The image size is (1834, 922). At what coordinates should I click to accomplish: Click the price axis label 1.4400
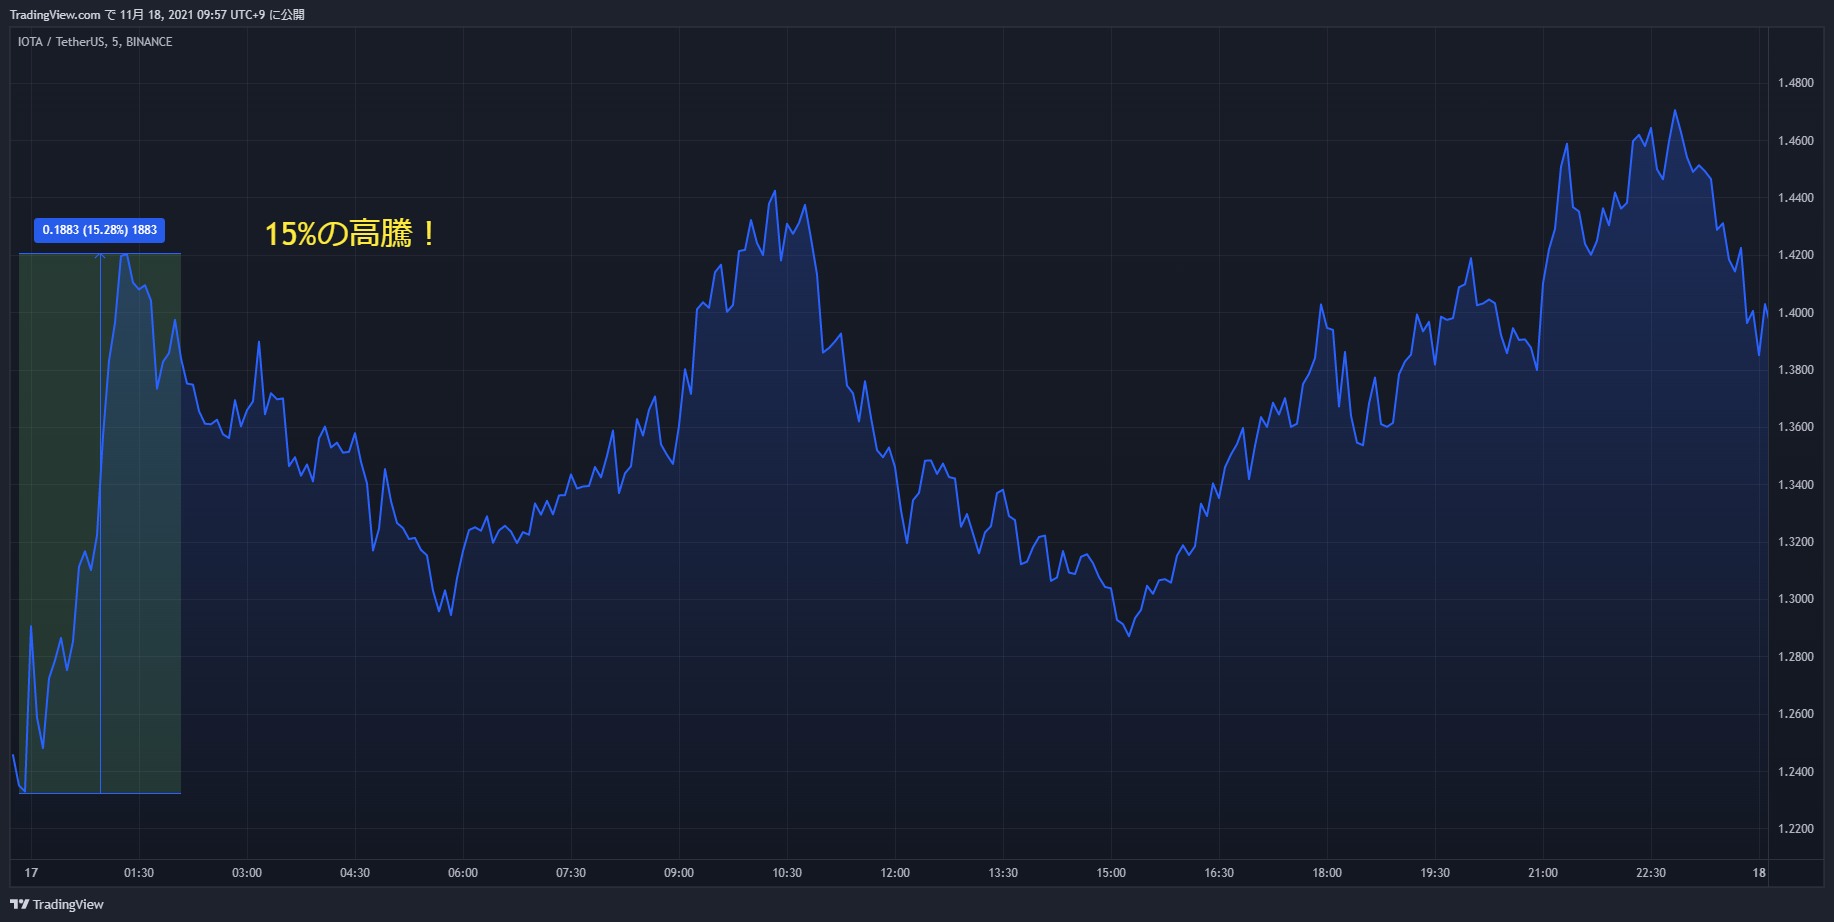click(1796, 198)
